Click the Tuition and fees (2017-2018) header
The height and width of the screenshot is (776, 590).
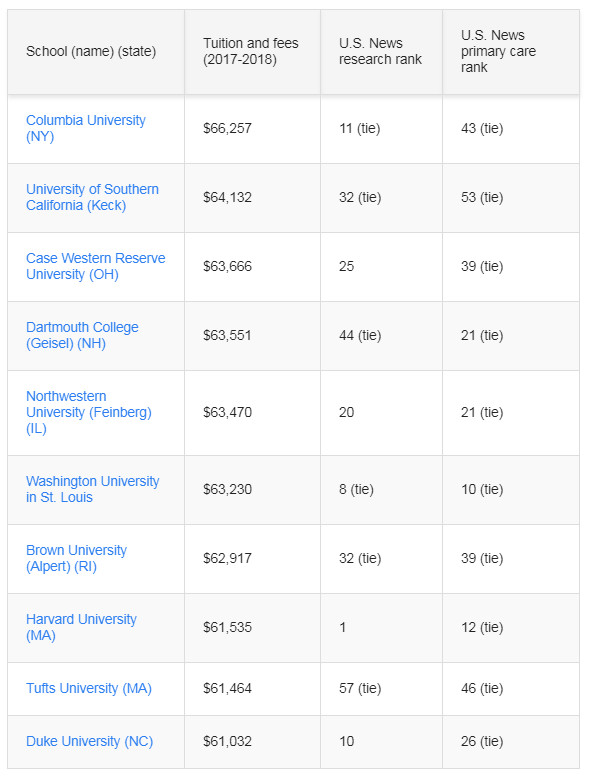pos(252,51)
